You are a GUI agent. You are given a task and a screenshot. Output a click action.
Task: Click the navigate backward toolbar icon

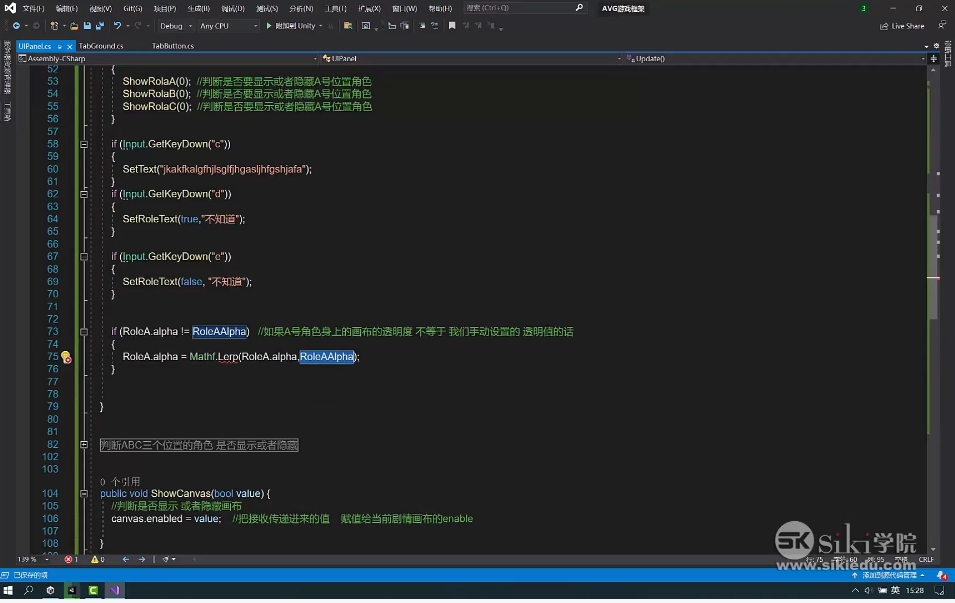pyautogui.click(x=16, y=26)
